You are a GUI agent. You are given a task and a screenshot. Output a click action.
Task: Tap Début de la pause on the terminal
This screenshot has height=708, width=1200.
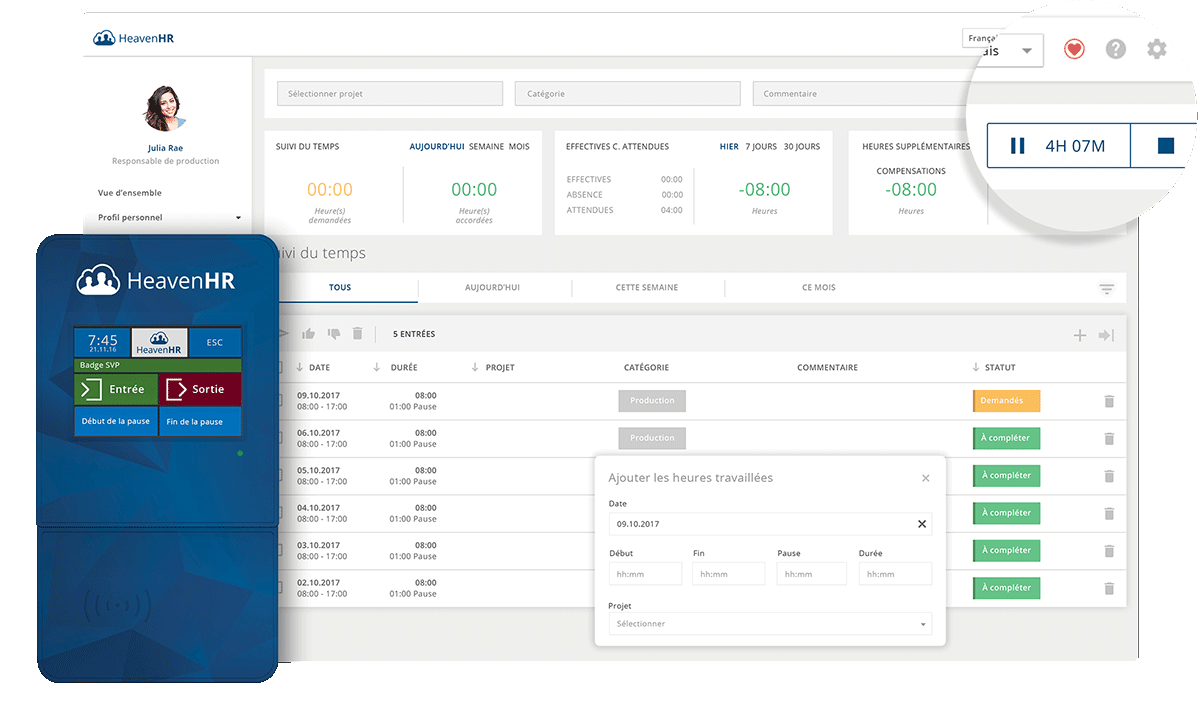coord(116,421)
